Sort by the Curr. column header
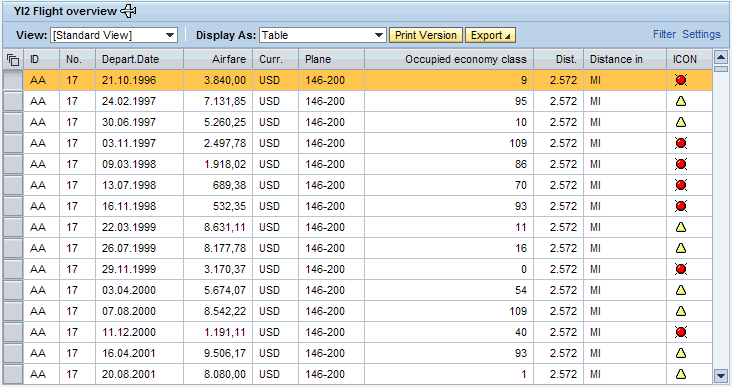The image size is (732, 387). [x=275, y=59]
